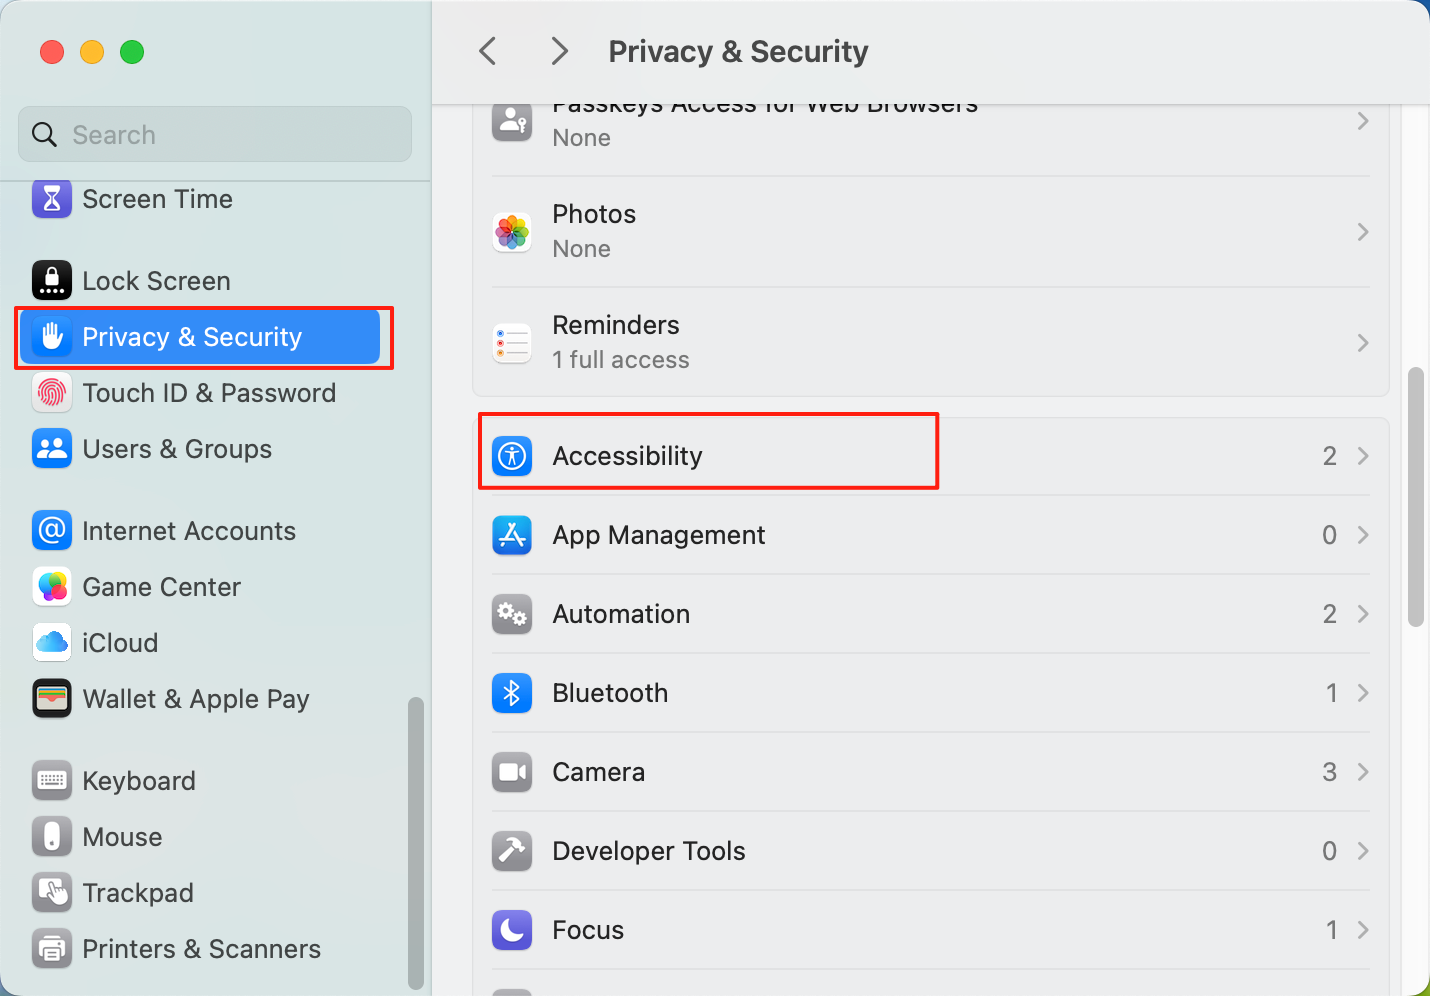
Task: Click the Photos app icon
Action: click(x=512, y=232)
